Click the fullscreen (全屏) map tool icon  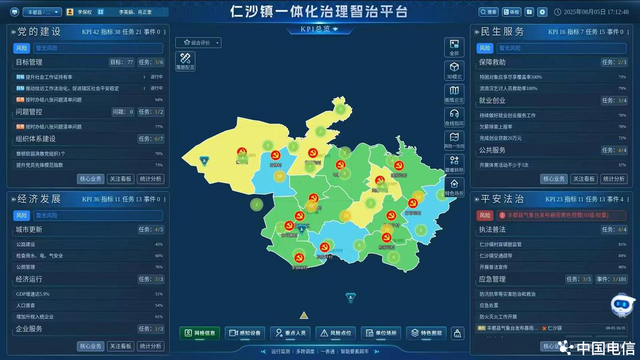point(454,44)
